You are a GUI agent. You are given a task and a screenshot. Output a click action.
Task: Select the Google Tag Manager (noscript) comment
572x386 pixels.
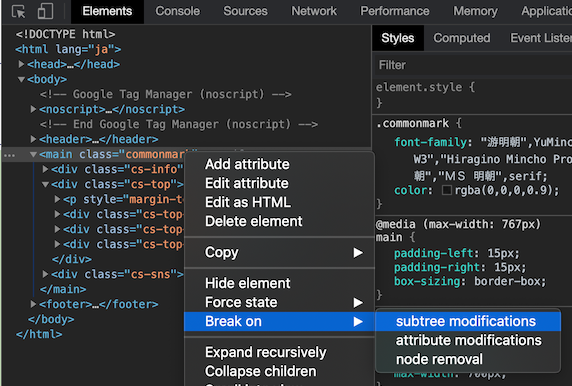166,94
